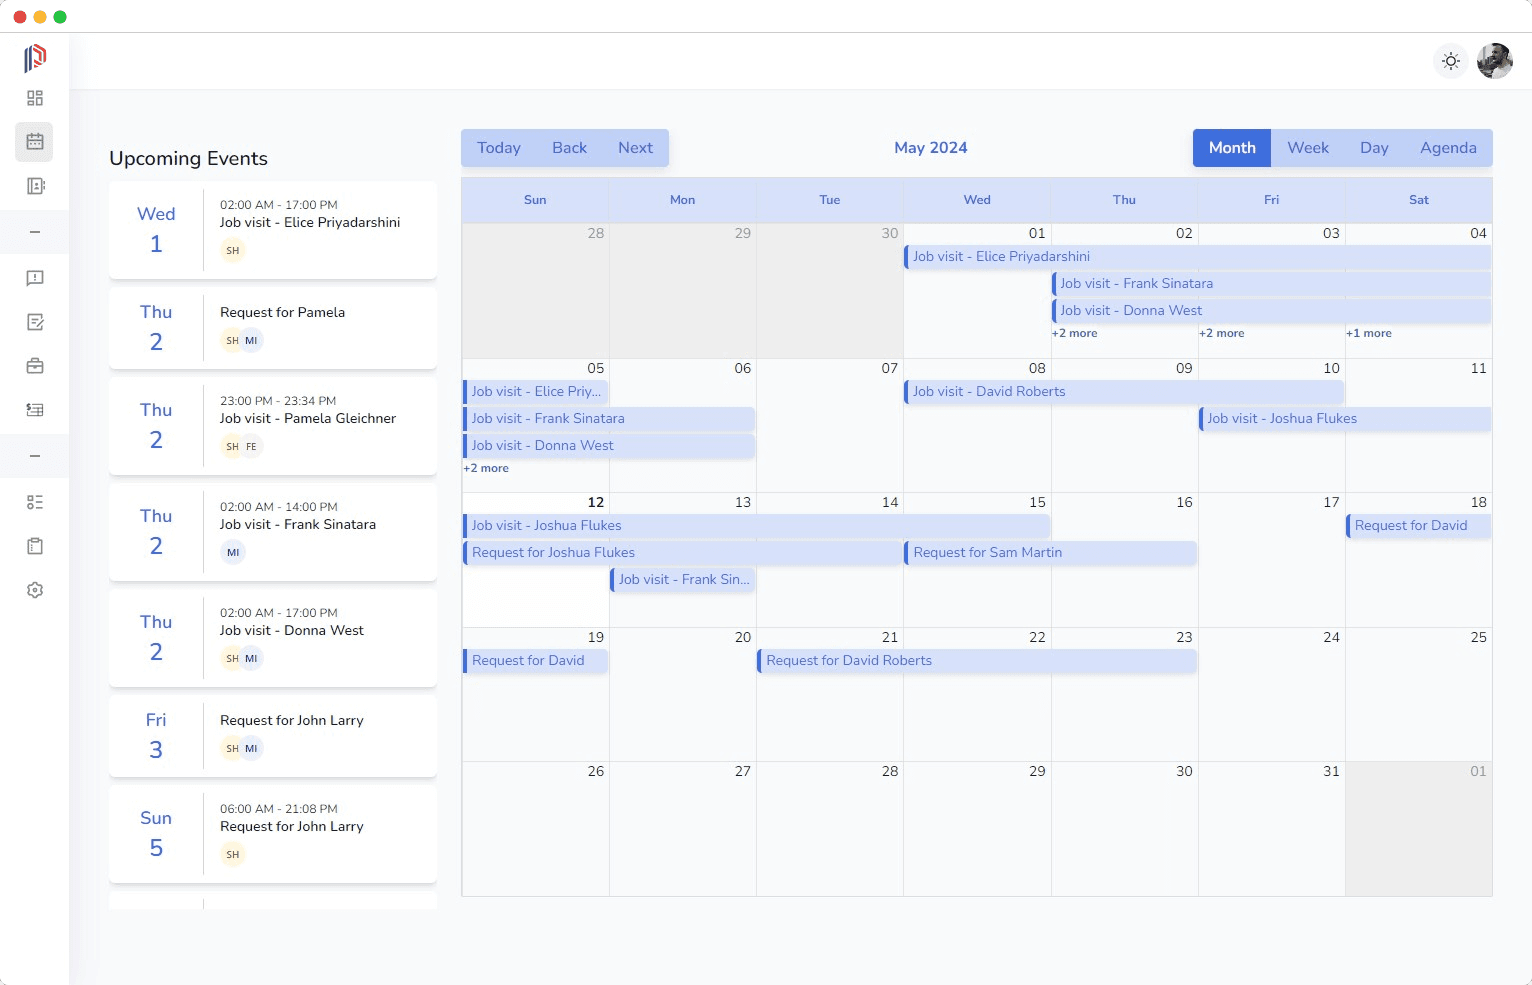The image size is (1532, 985).
Task: Switch to Week view
Action: [x=1307, y=147]
